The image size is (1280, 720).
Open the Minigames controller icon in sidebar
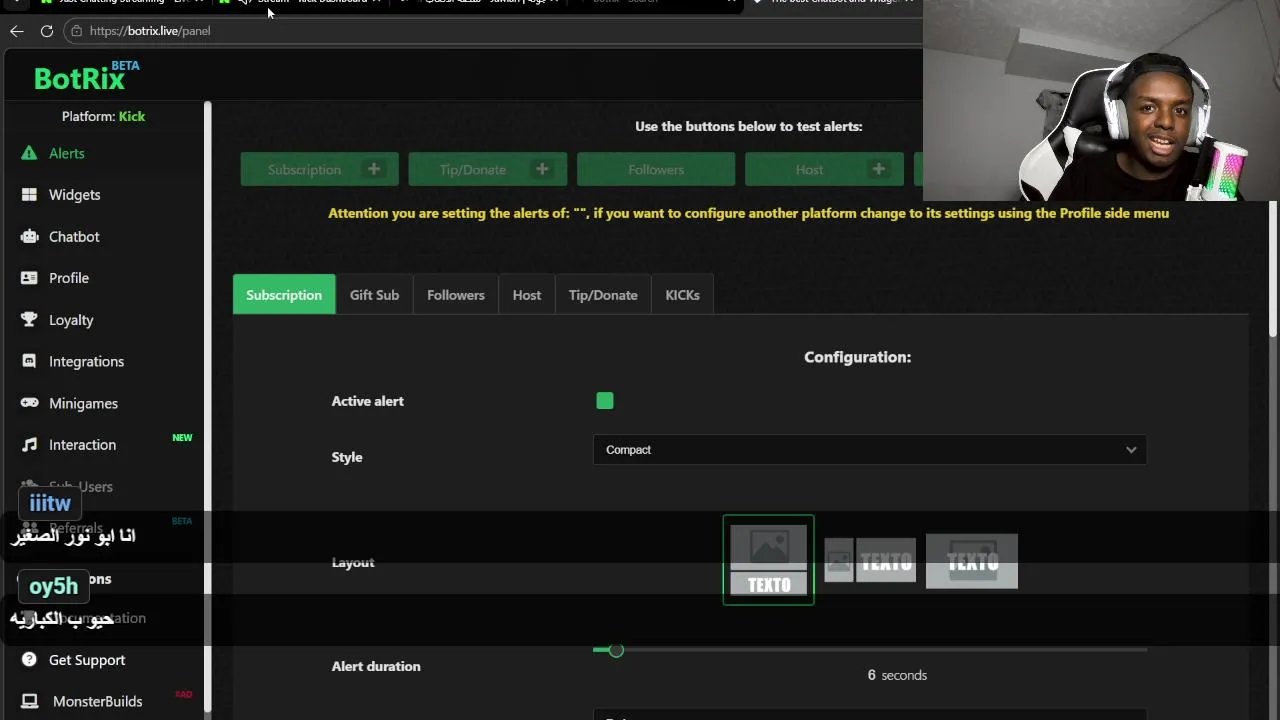(x=29, y=403)
